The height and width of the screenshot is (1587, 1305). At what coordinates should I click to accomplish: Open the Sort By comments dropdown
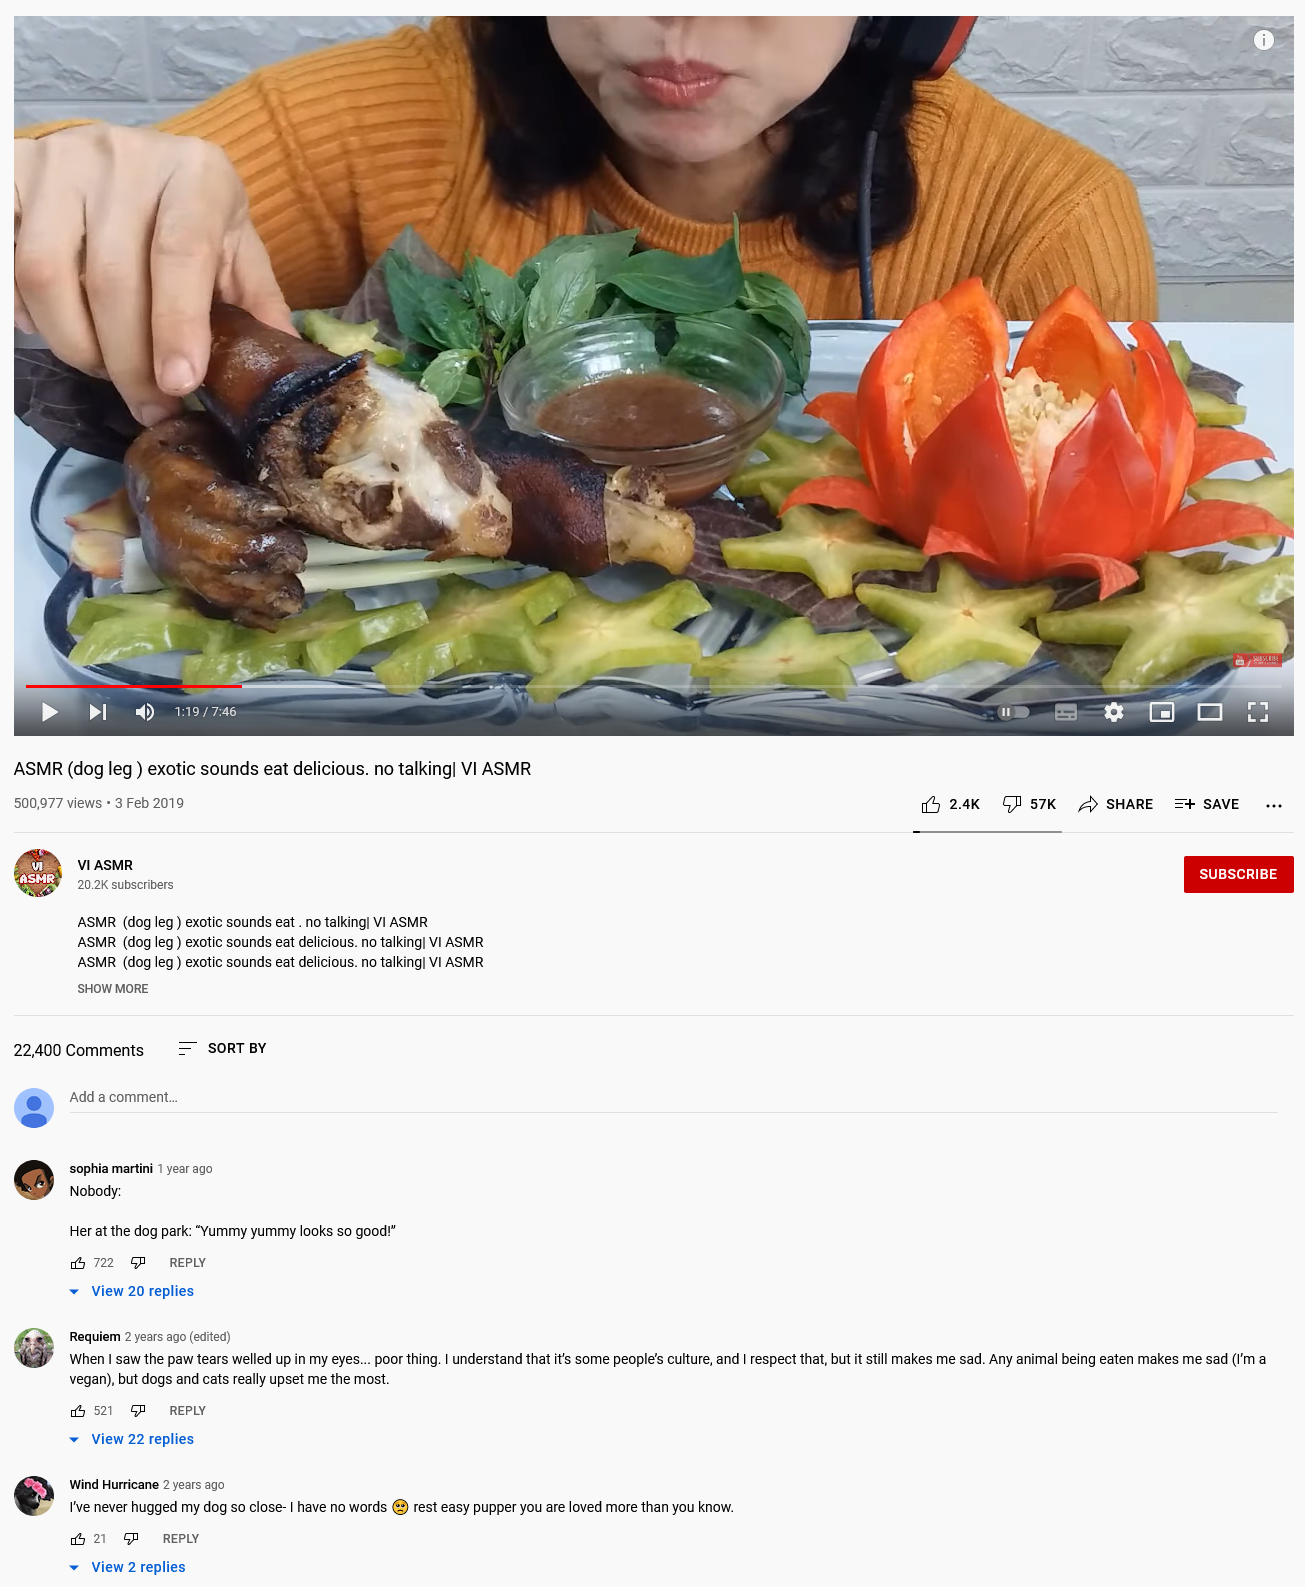222,1048
